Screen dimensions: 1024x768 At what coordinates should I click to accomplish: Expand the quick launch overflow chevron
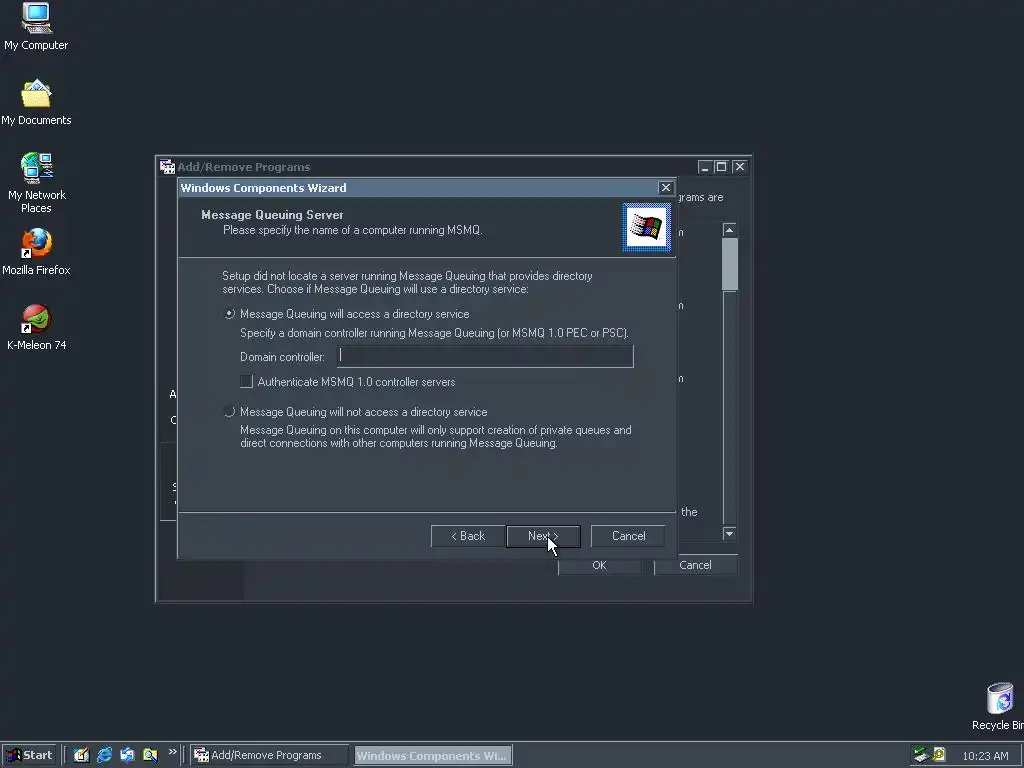pos(172,752)
